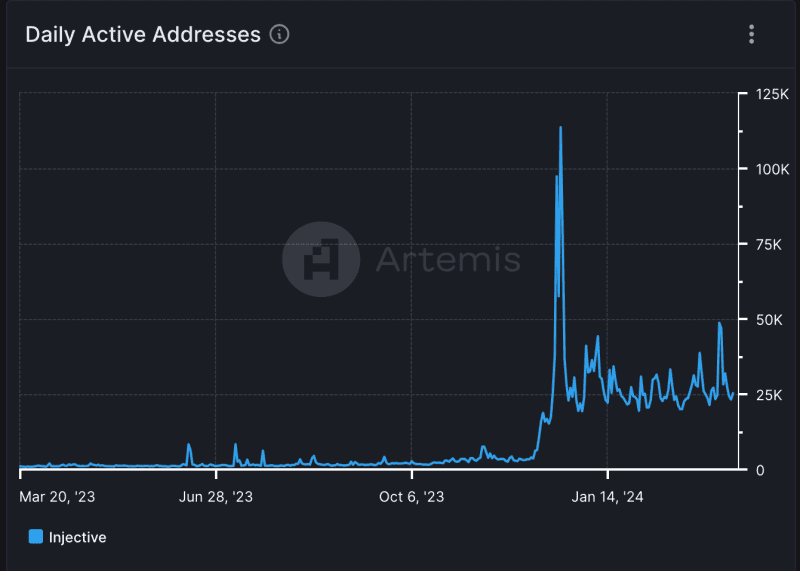Click the 125K y-axis label
This screenshot has width=800, height=571.
[772, 94]
